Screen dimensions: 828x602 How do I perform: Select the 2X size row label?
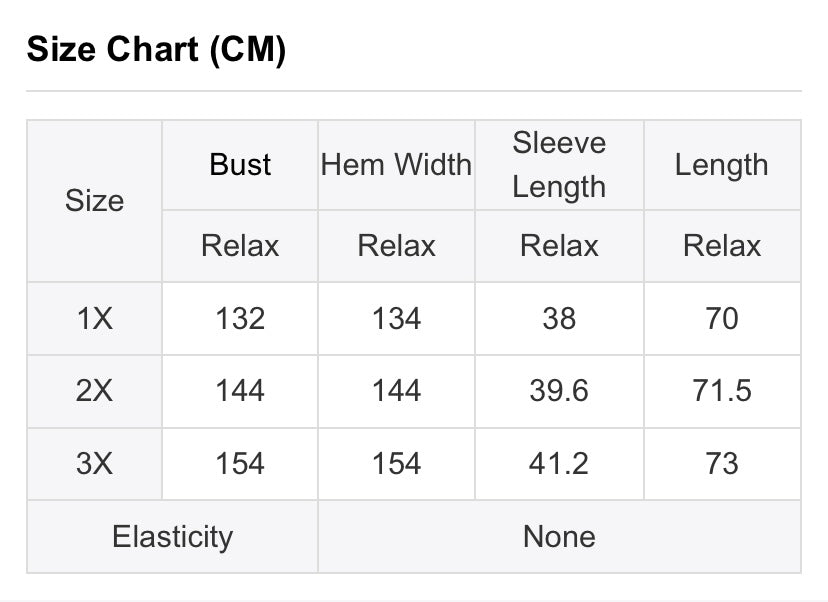(x=95, y=391)
